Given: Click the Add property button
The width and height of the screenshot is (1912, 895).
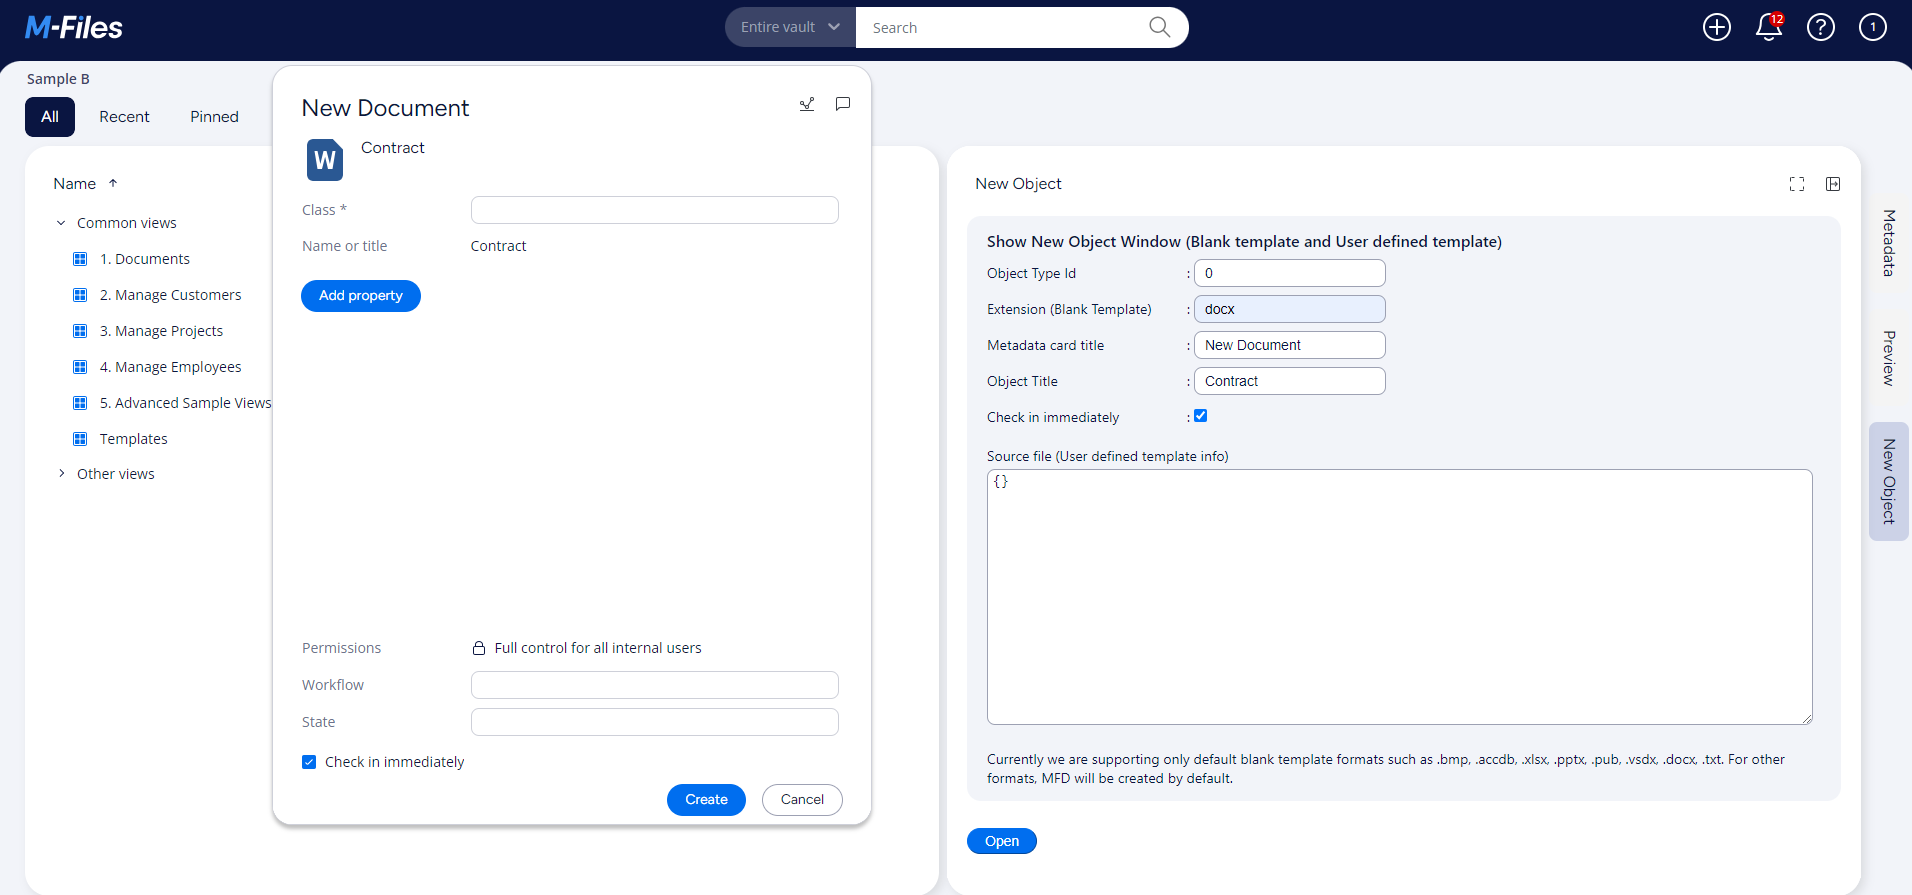Looking at the screenshot, I should point(361,296).
